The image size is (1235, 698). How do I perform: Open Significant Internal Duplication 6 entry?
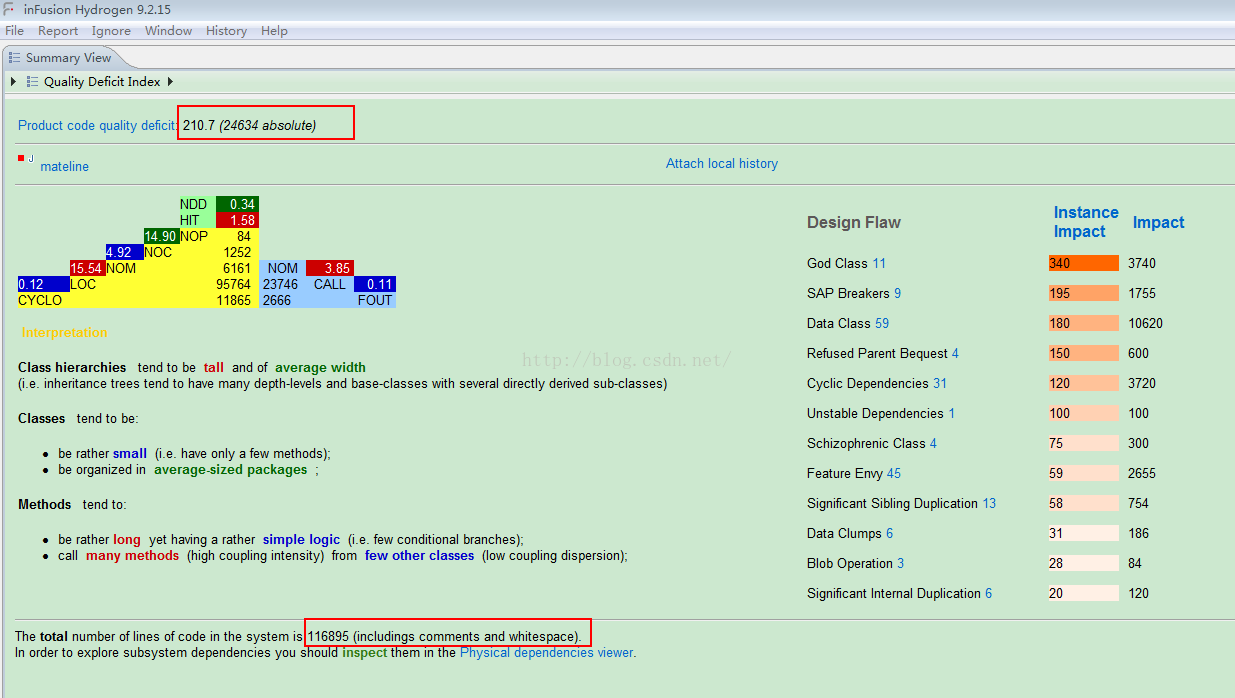pyautogui.click(x=900, y=593)
